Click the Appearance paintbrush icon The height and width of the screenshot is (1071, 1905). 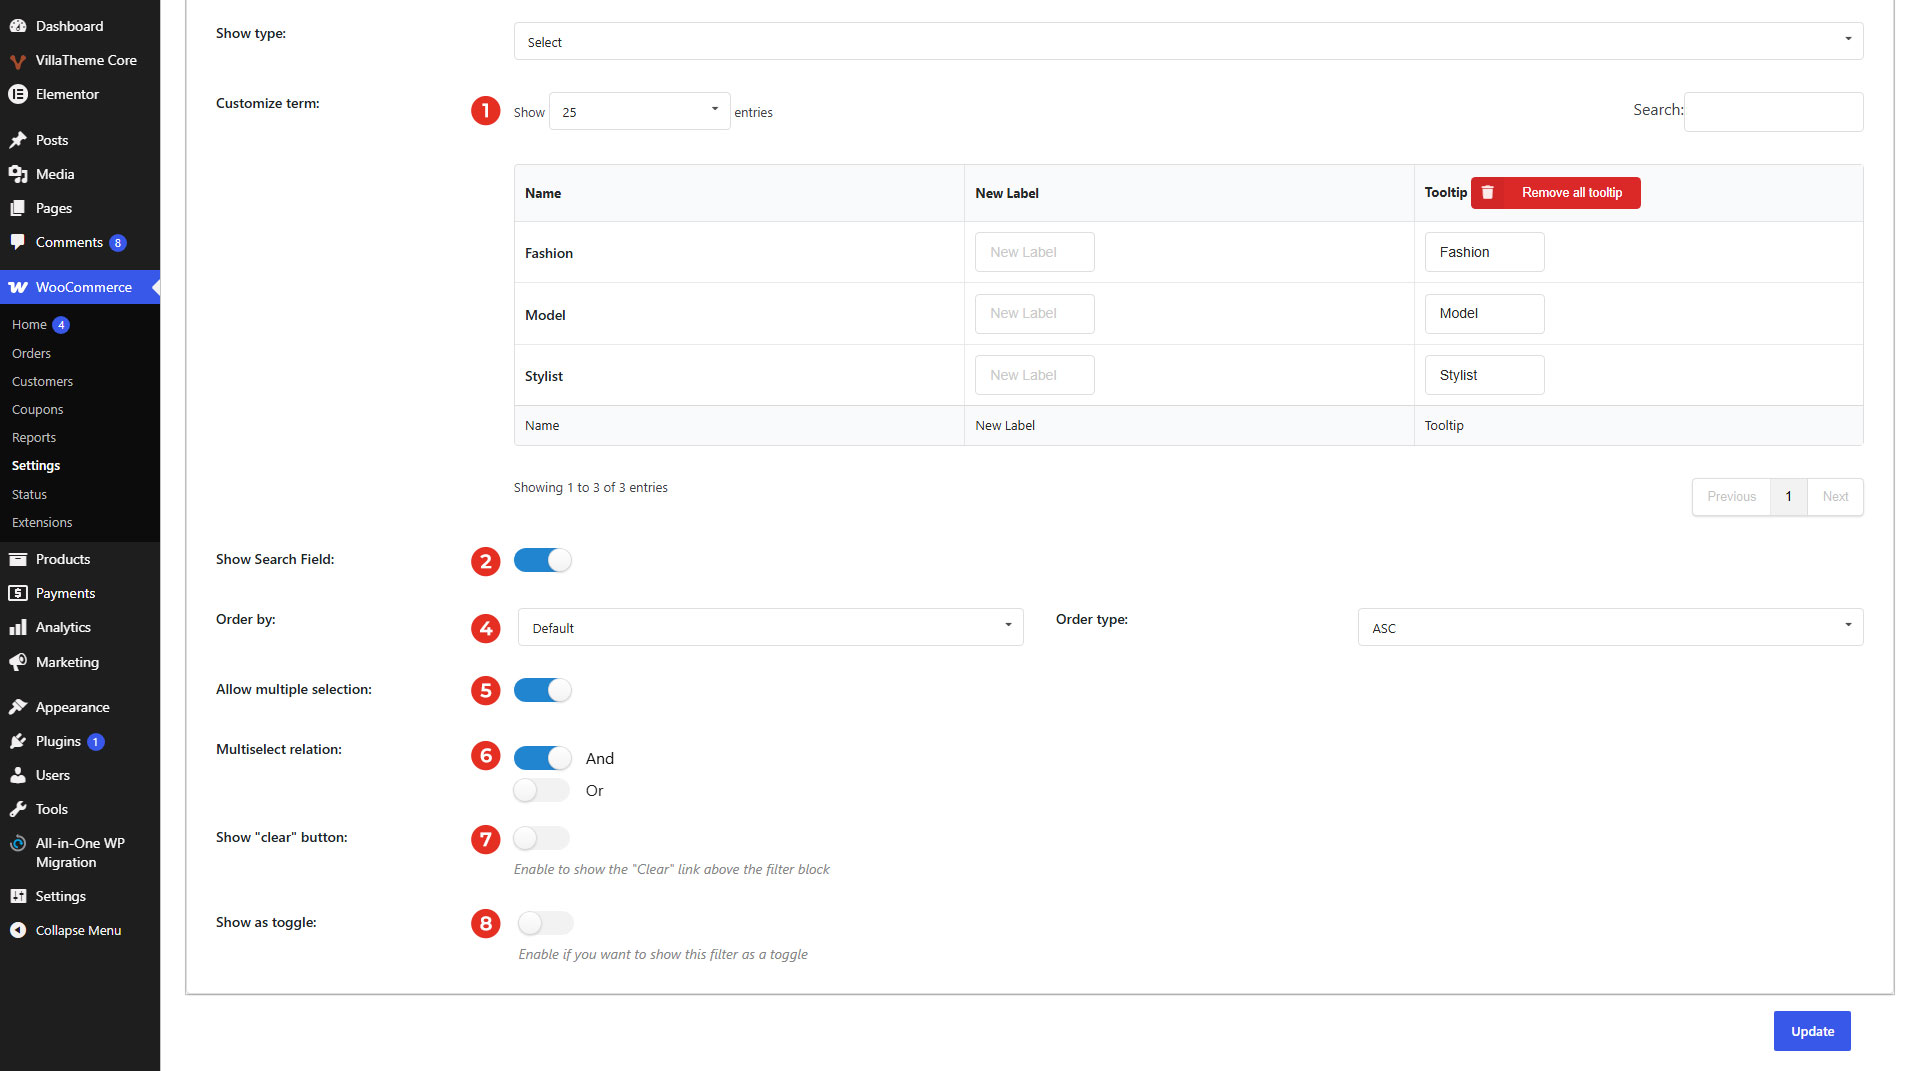(18, 707)
